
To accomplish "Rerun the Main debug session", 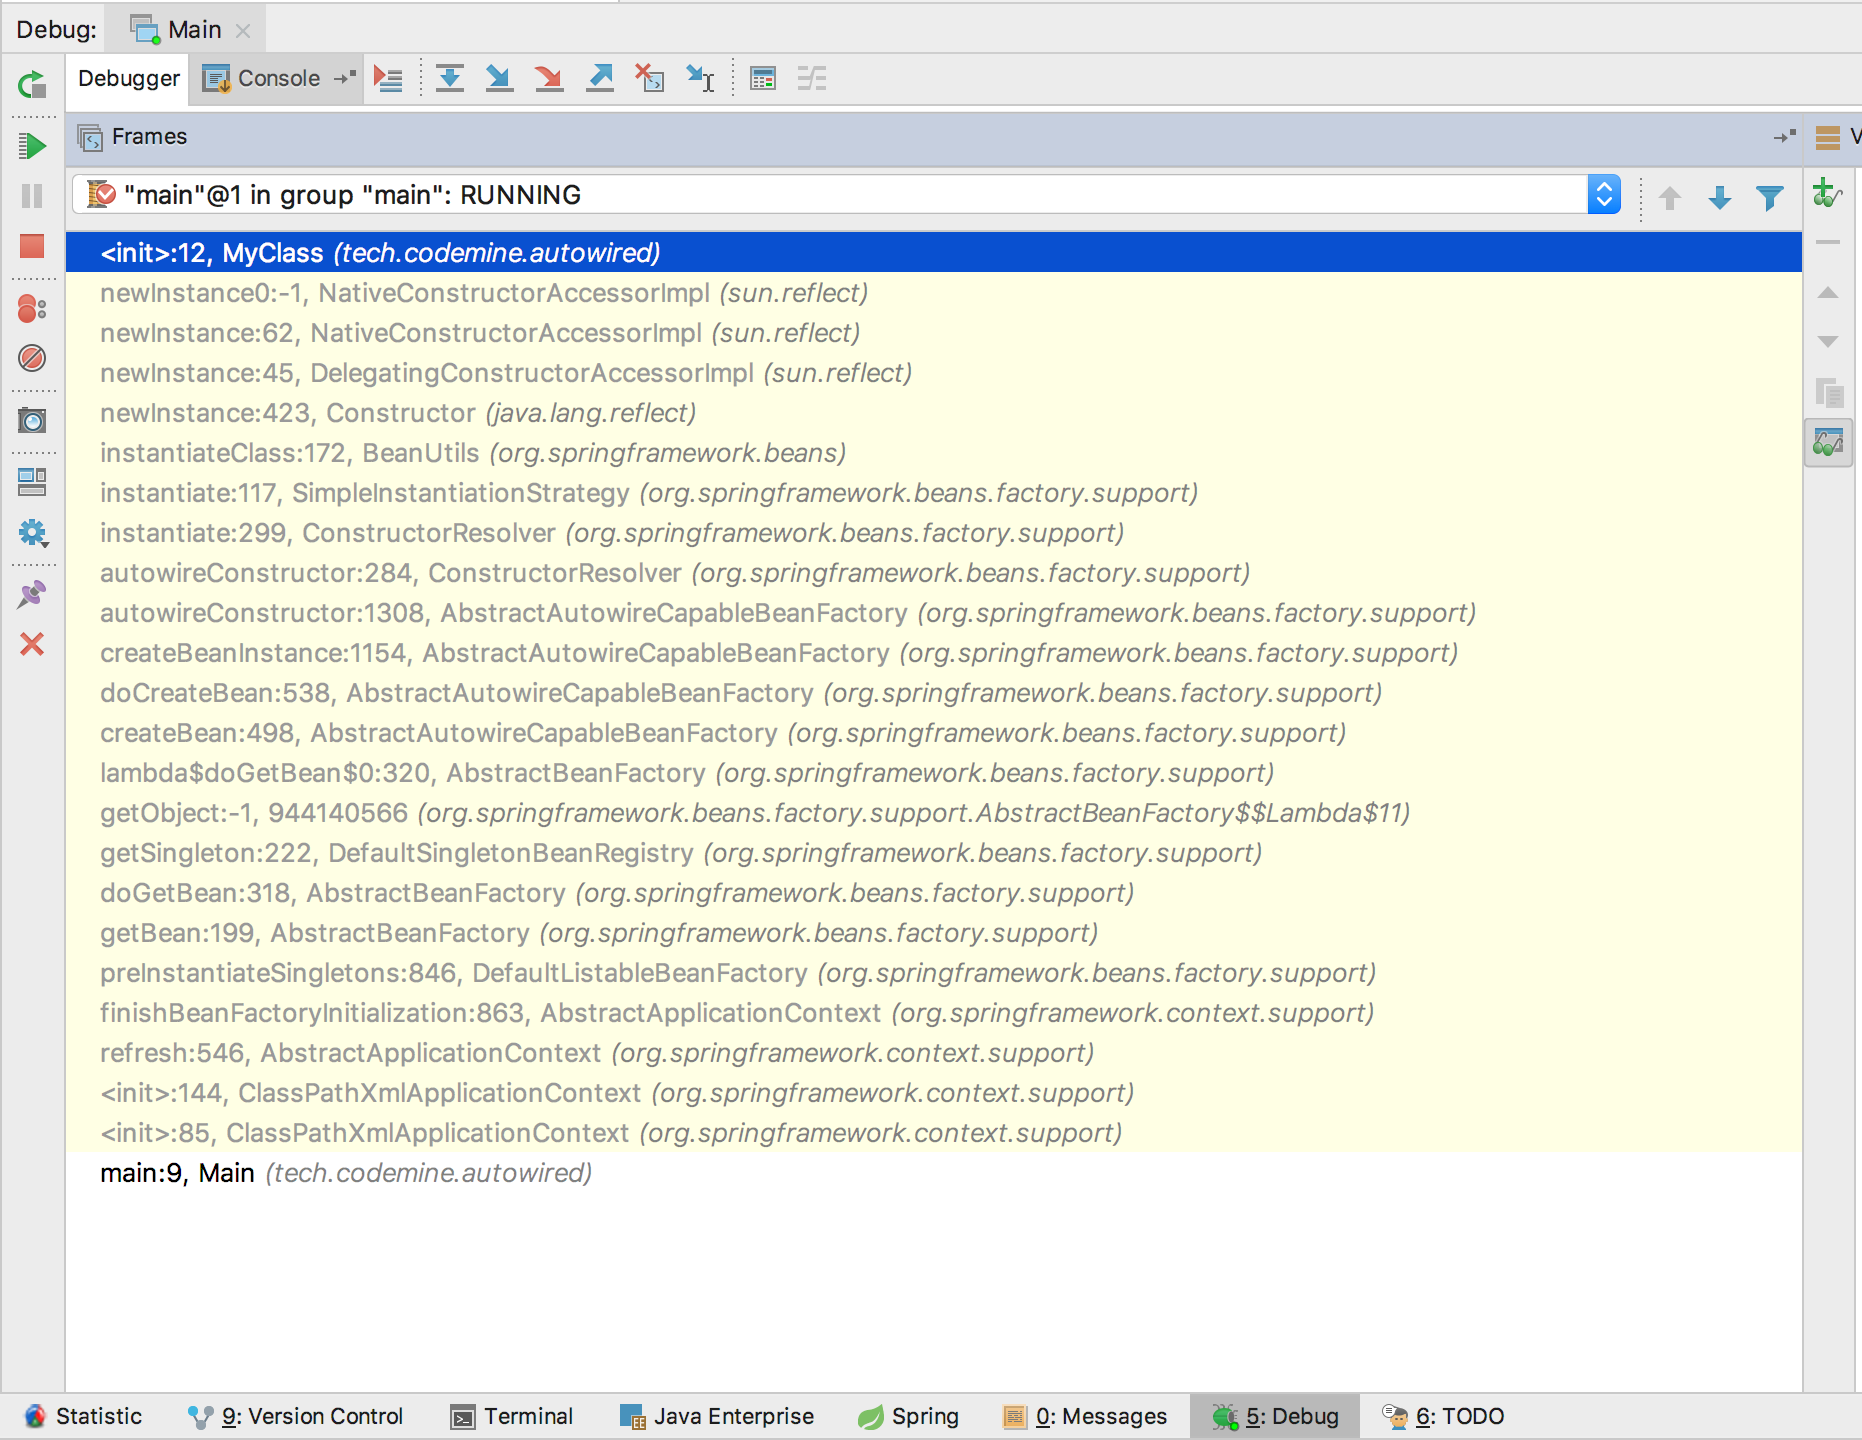I will click(x=32, y=85).
